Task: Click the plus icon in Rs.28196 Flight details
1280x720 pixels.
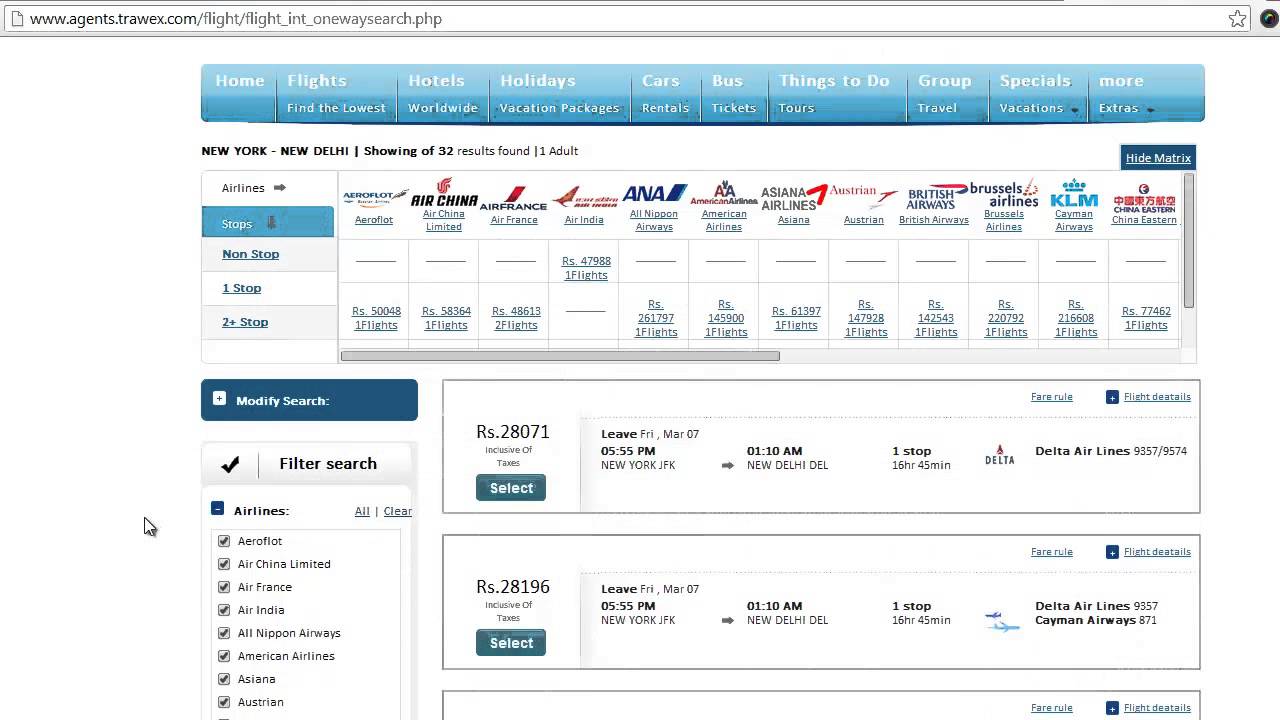Action: click(1112, 552)
